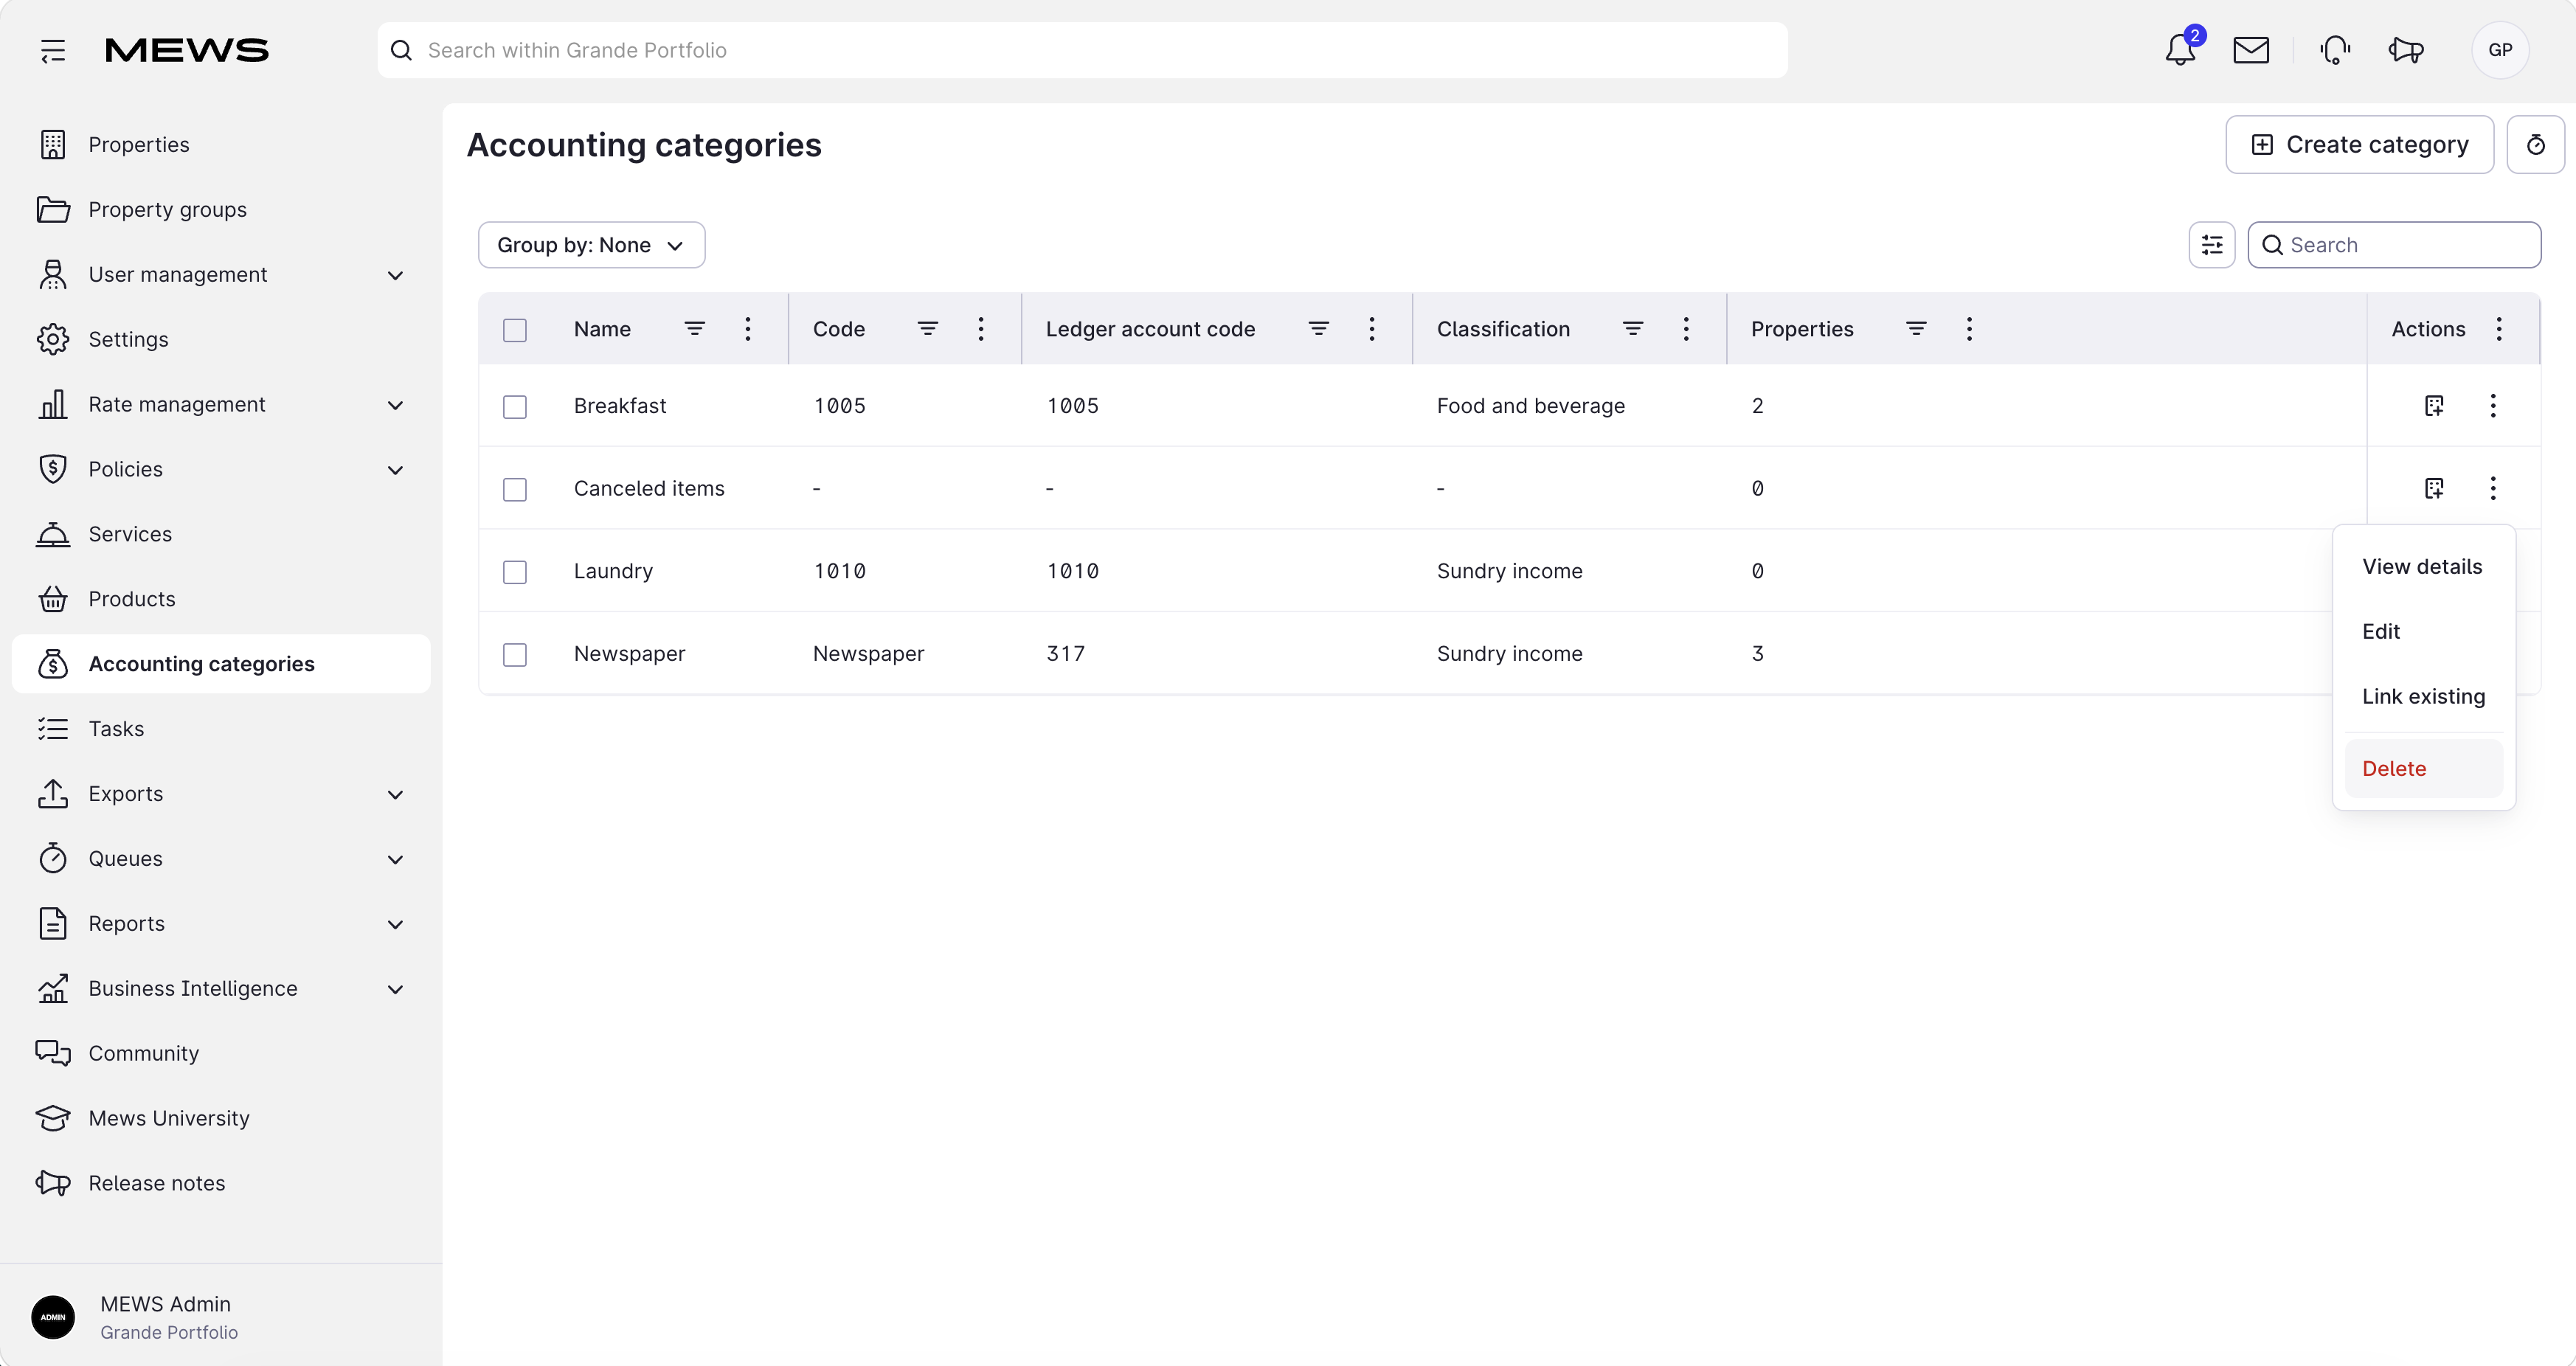Toggle Canceled items row more actions menu

(2493, 489)
